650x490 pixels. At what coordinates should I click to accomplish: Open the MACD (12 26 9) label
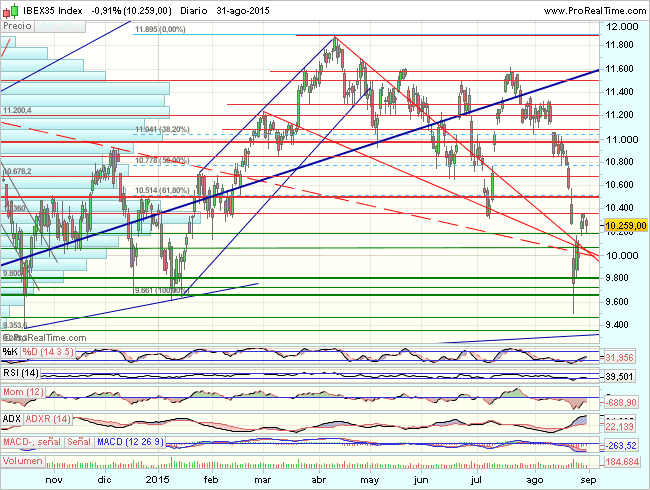tap(130, 442)
